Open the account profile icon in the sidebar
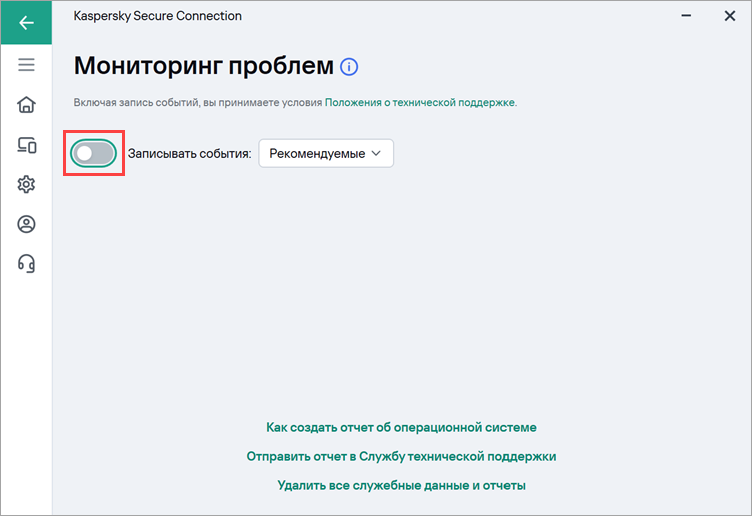752x516 pixels. [26, 224]
